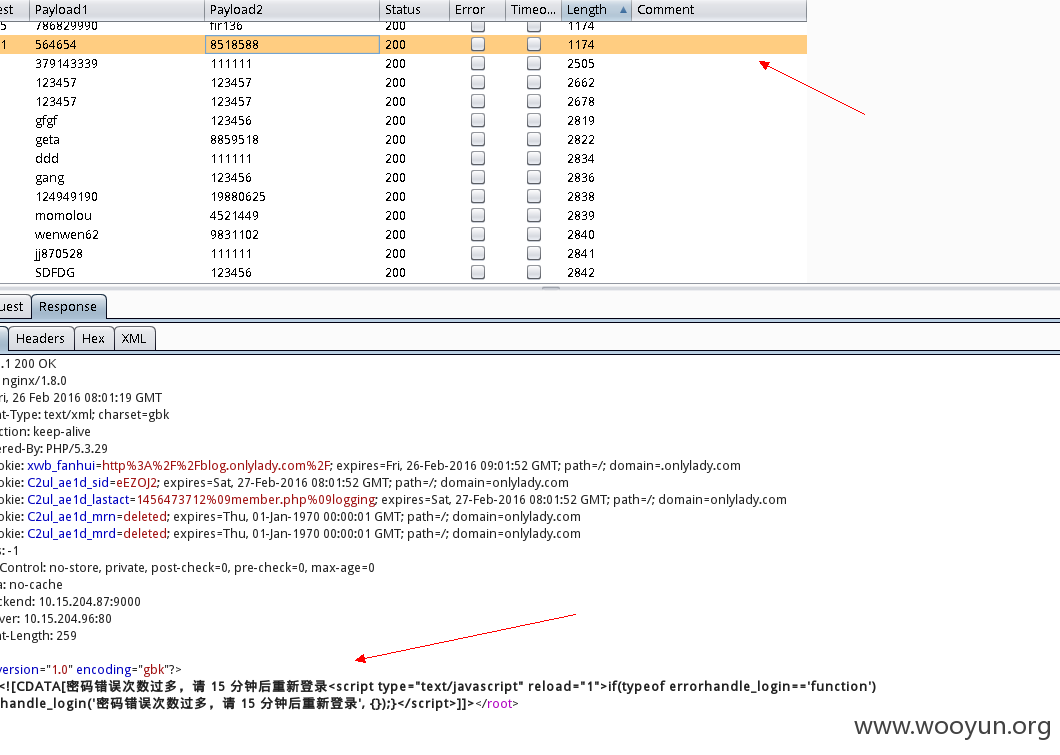Select the row with payload momolou

point(403,215)
